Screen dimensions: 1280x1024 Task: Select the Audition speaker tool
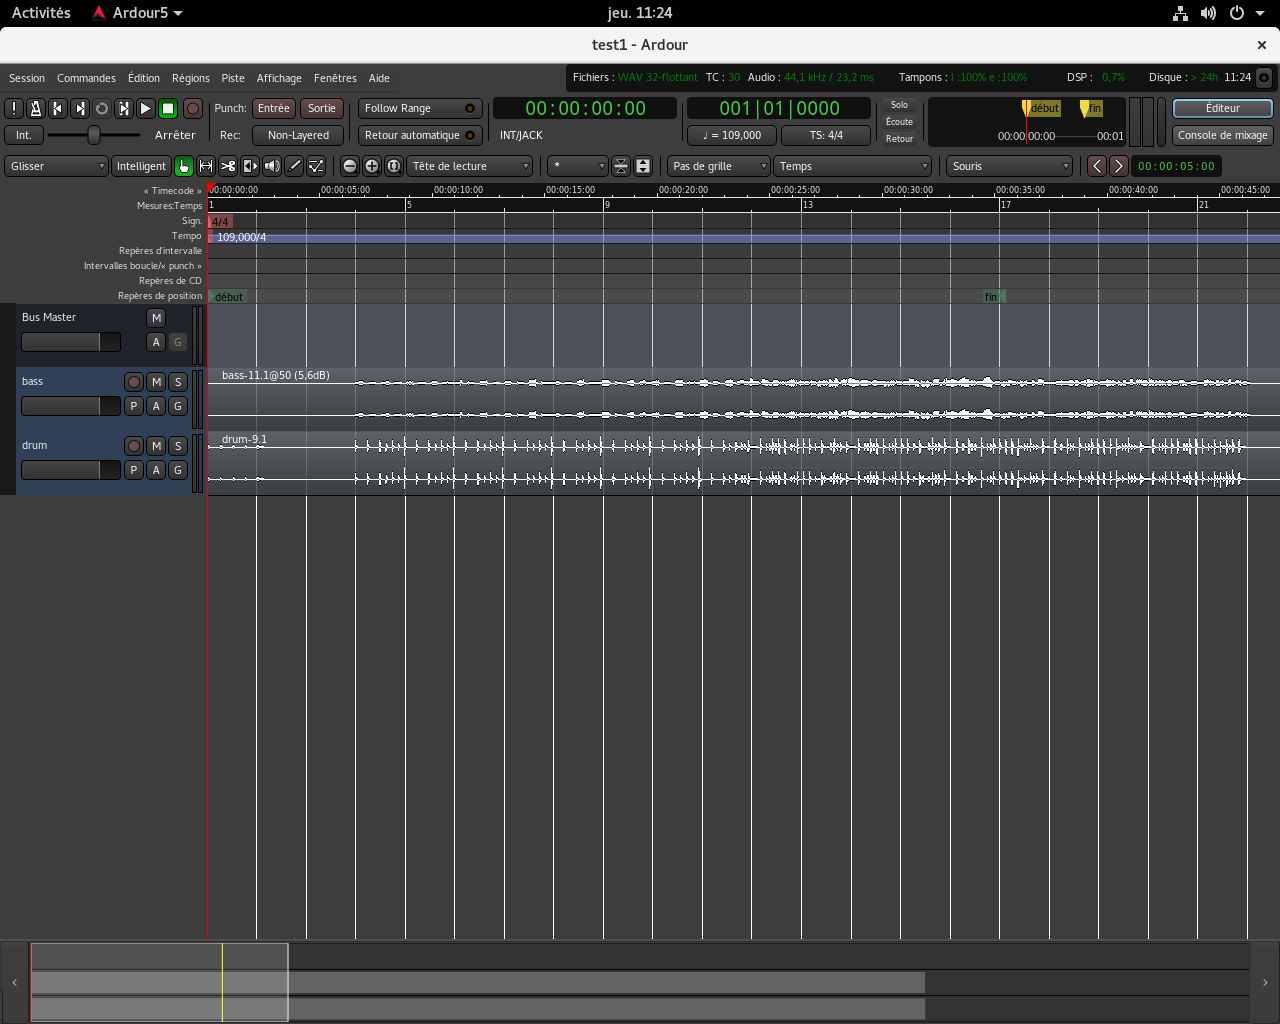(x=272, y=166)
